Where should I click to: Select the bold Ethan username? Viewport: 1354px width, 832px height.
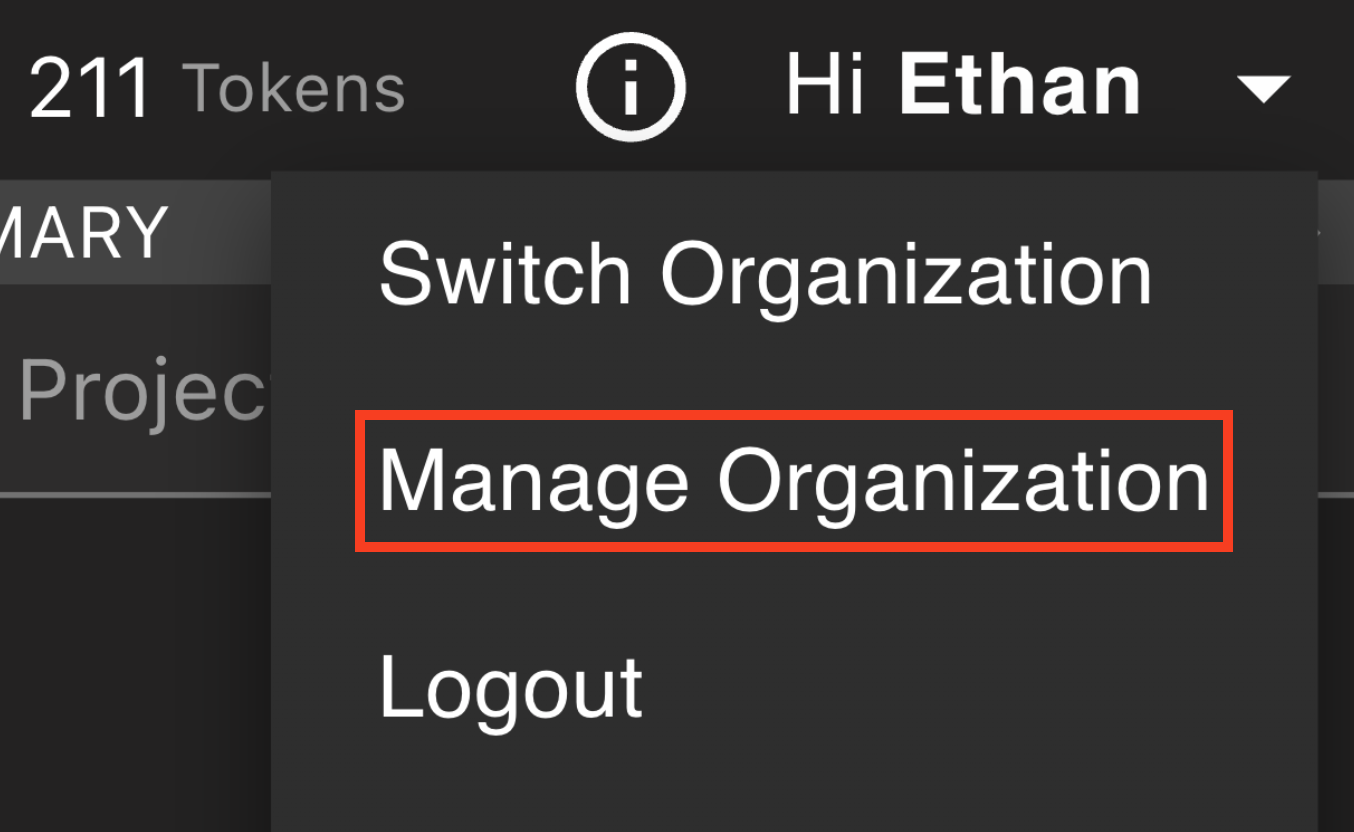pyautogui.click(x=1020, y=86)
